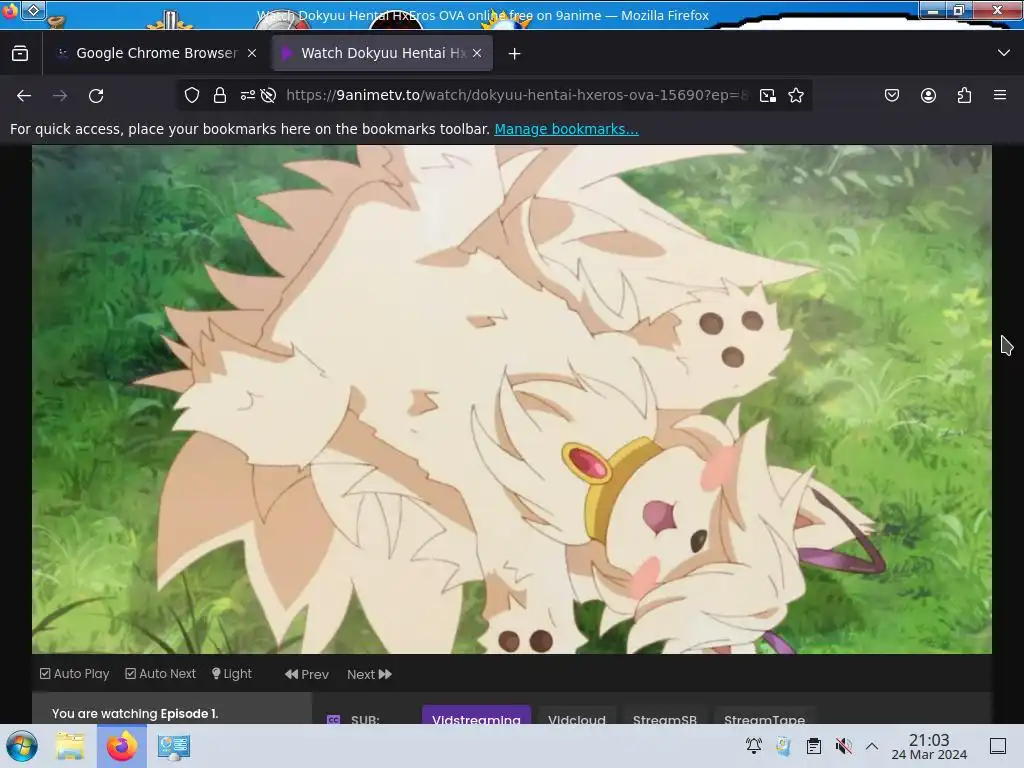Reload the current page
This screenshot has width=1024, height=768.
click(x=96, y=95)
